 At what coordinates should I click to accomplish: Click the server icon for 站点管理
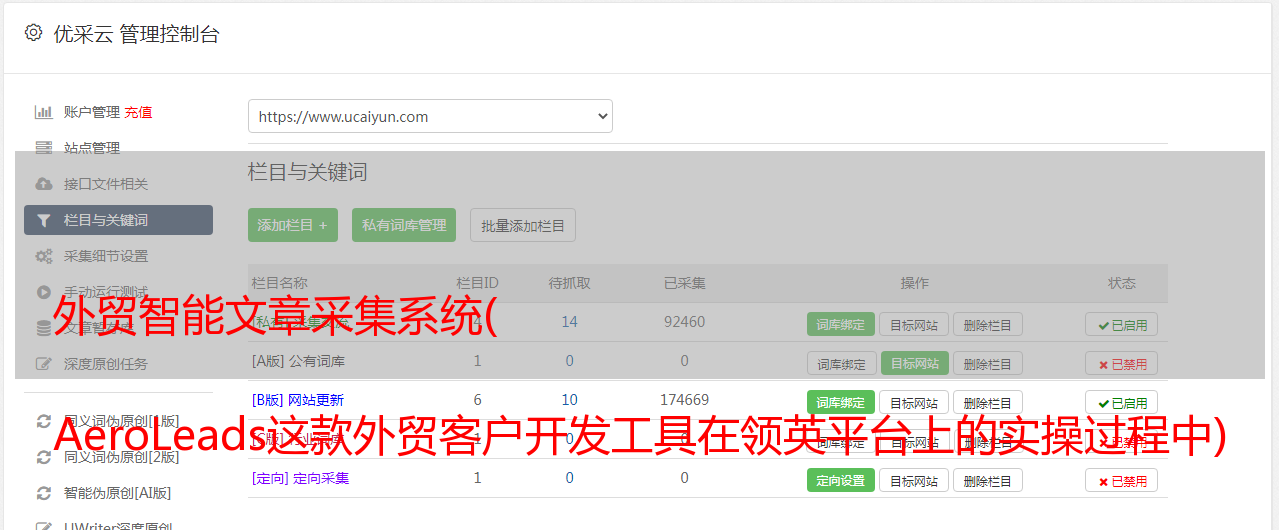[x=43, y=148]
